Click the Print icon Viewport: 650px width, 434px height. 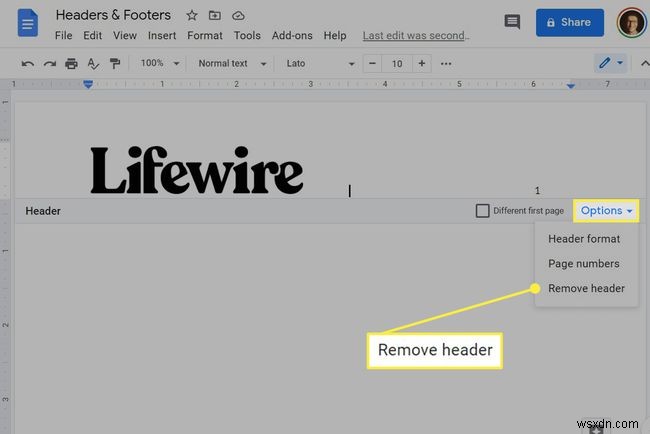[x=71, y=64]
